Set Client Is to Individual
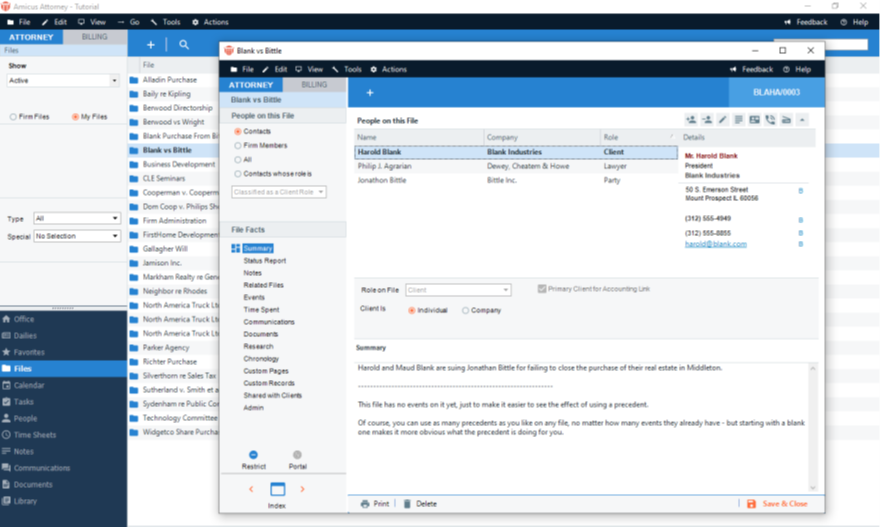880x528 pixels. [411, 310]
